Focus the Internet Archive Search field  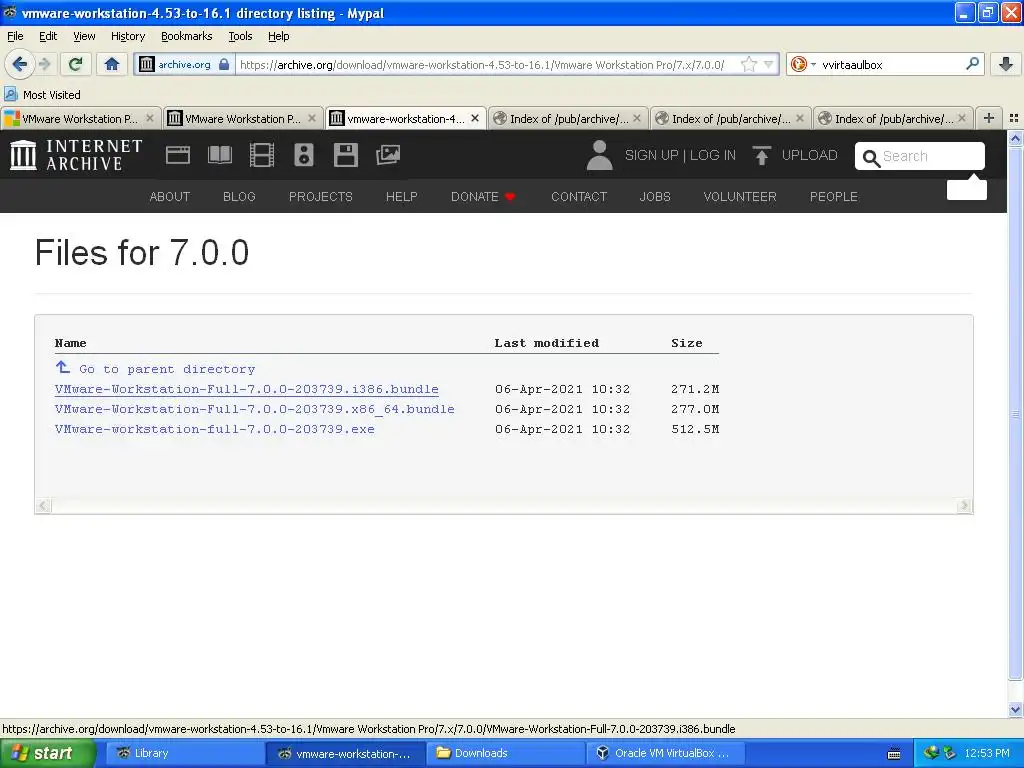[920, 156]
